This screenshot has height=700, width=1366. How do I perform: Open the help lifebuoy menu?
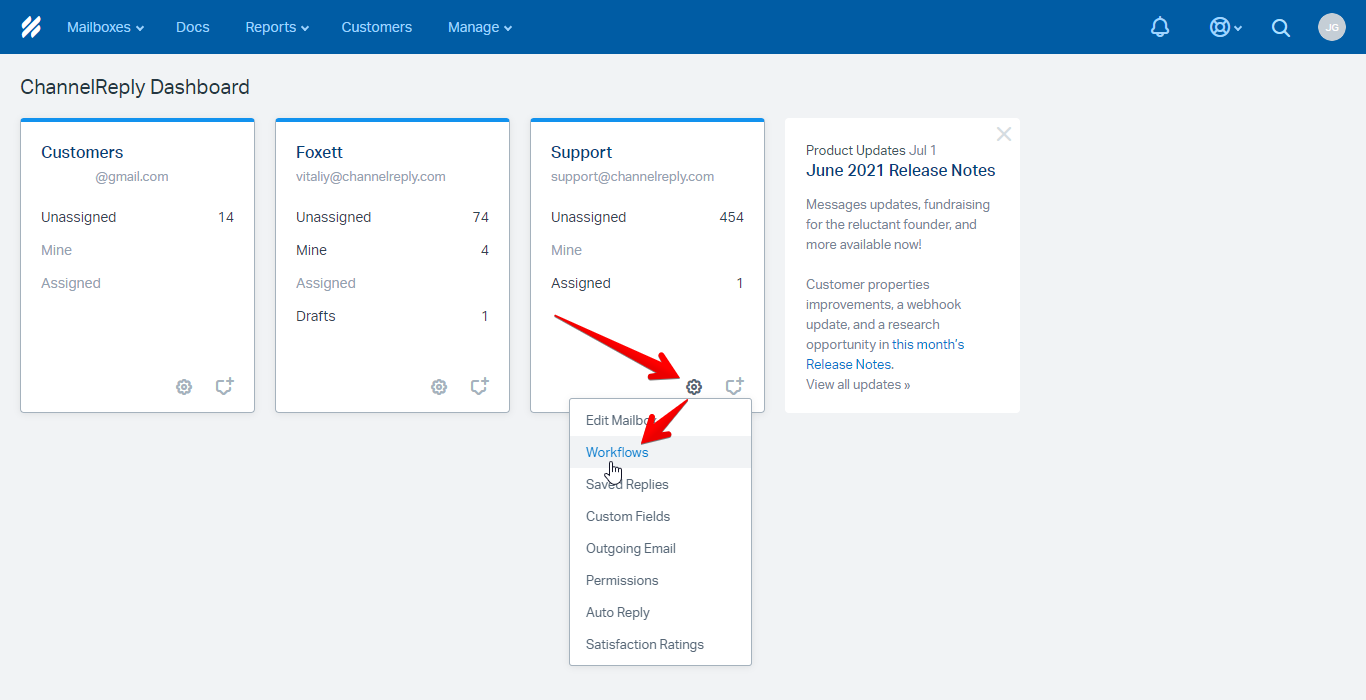point(1225,28)
